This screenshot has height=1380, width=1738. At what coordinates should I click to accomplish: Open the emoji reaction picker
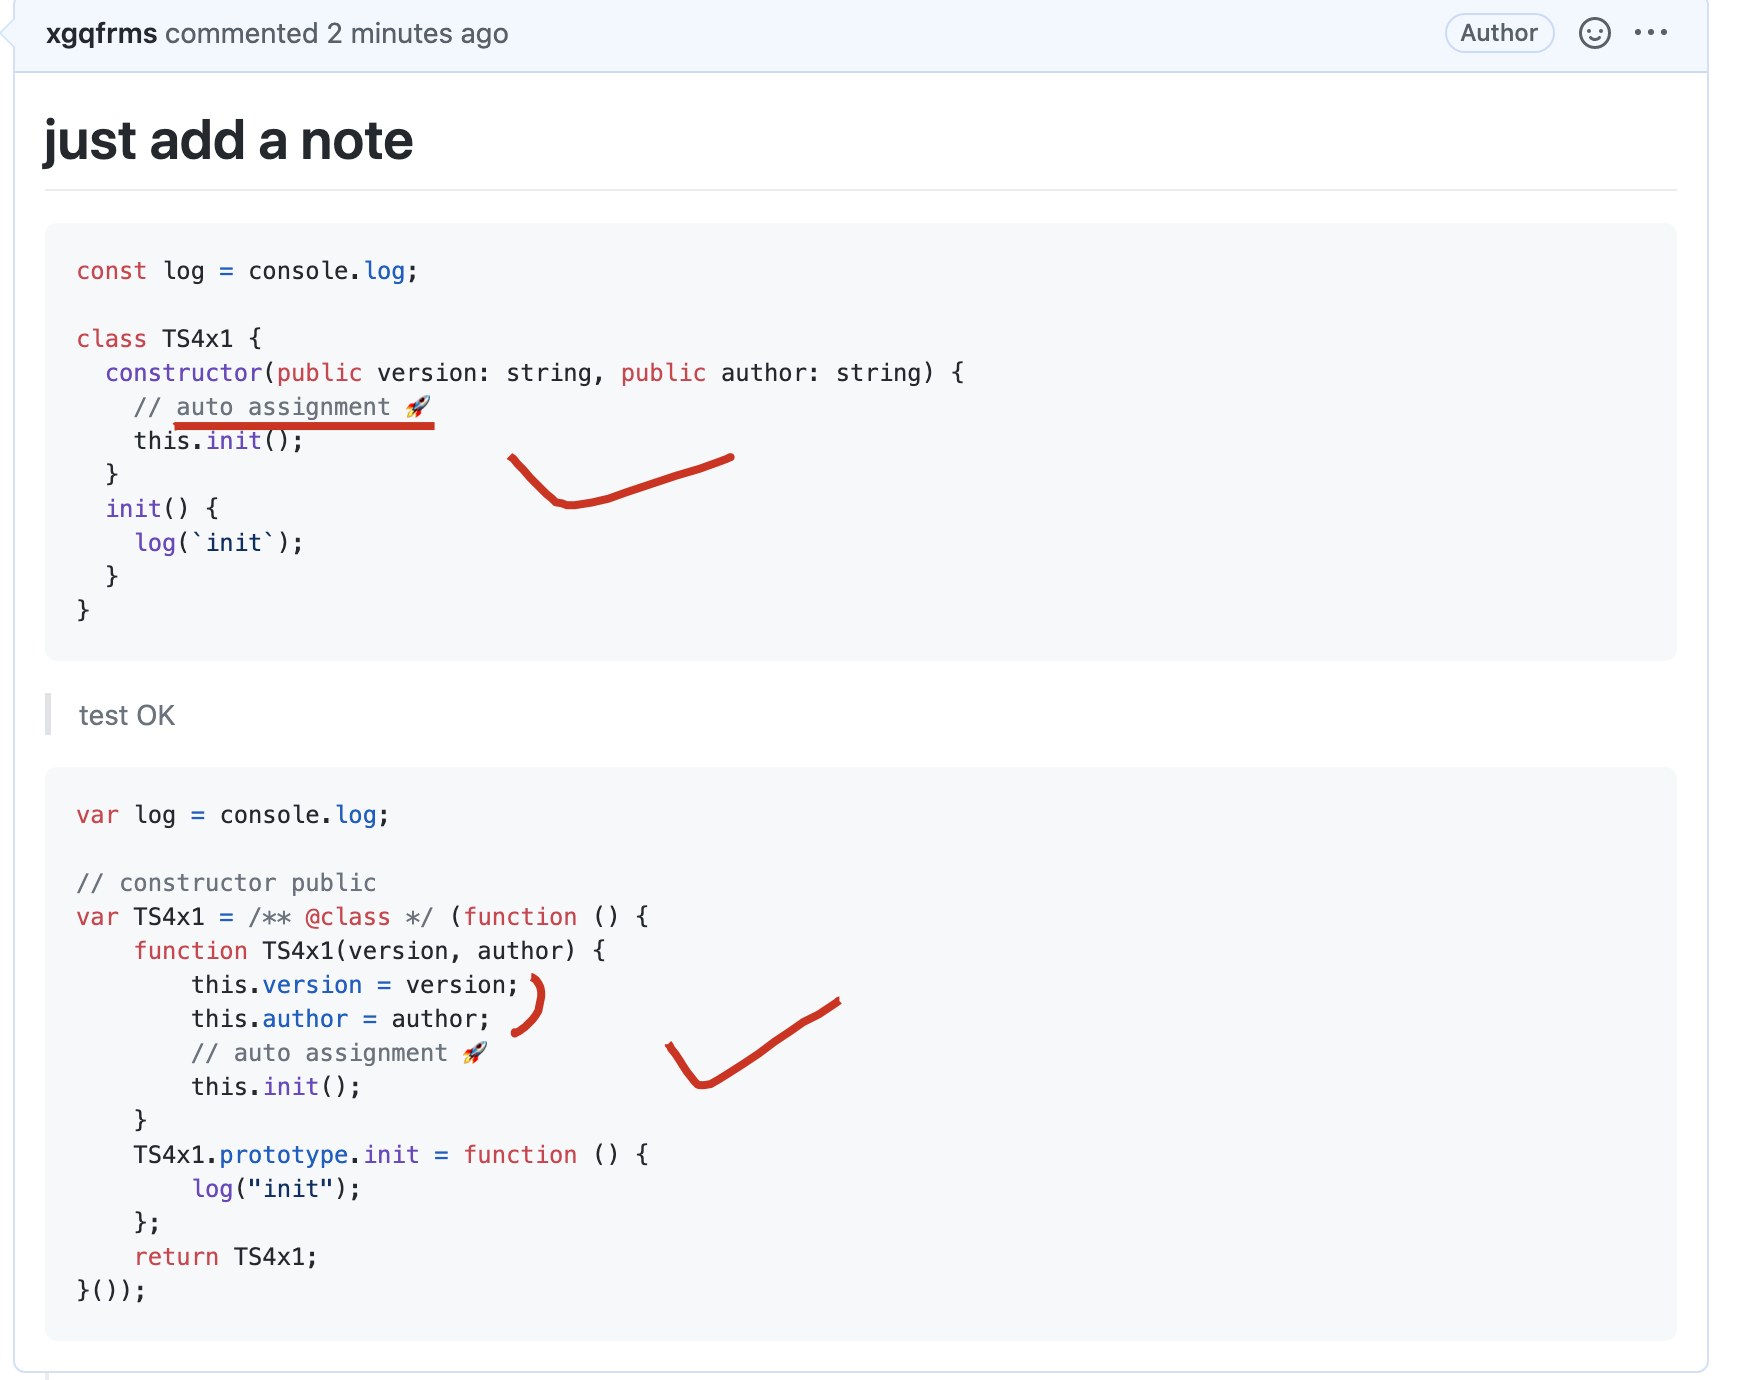(x=1594, y=33)
